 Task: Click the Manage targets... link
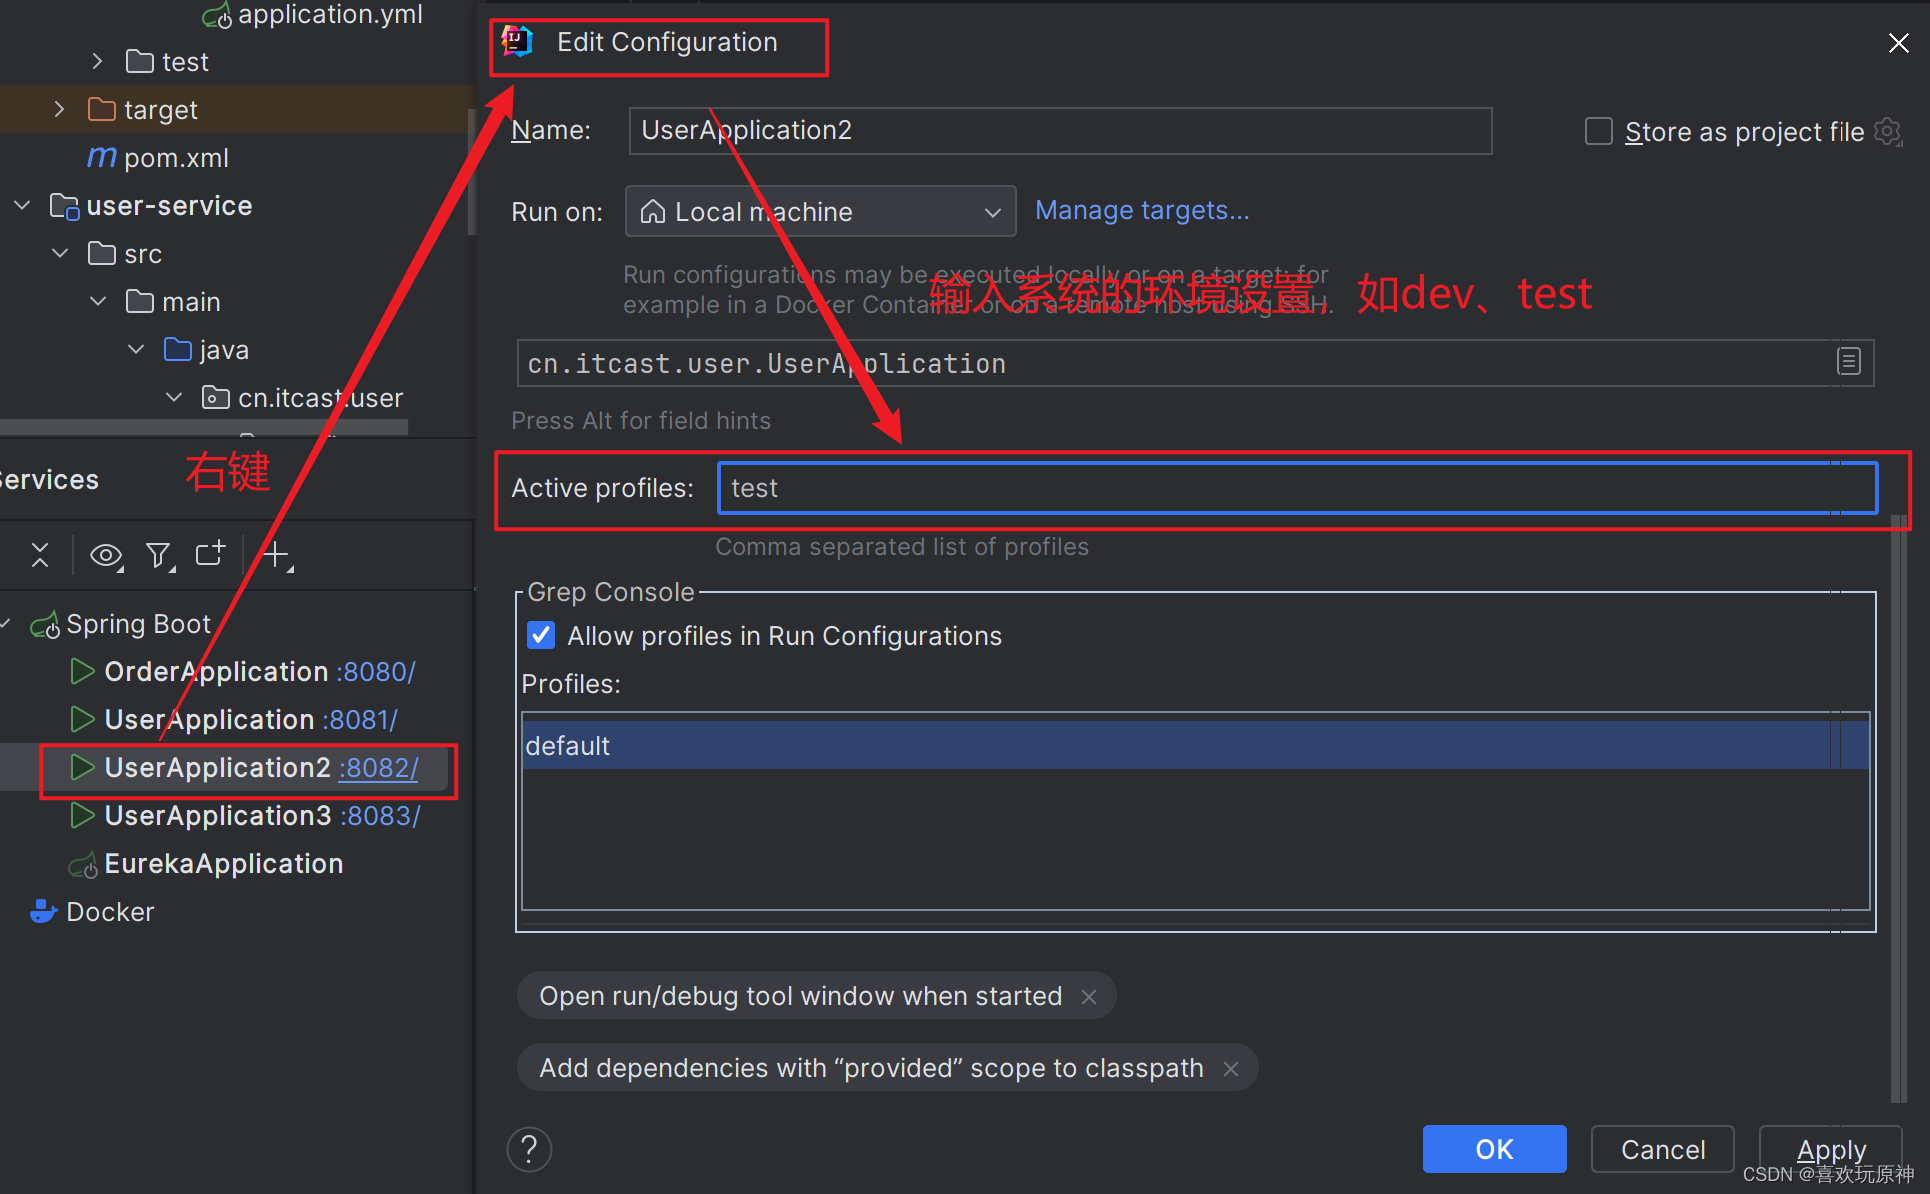pos(1142,210)
